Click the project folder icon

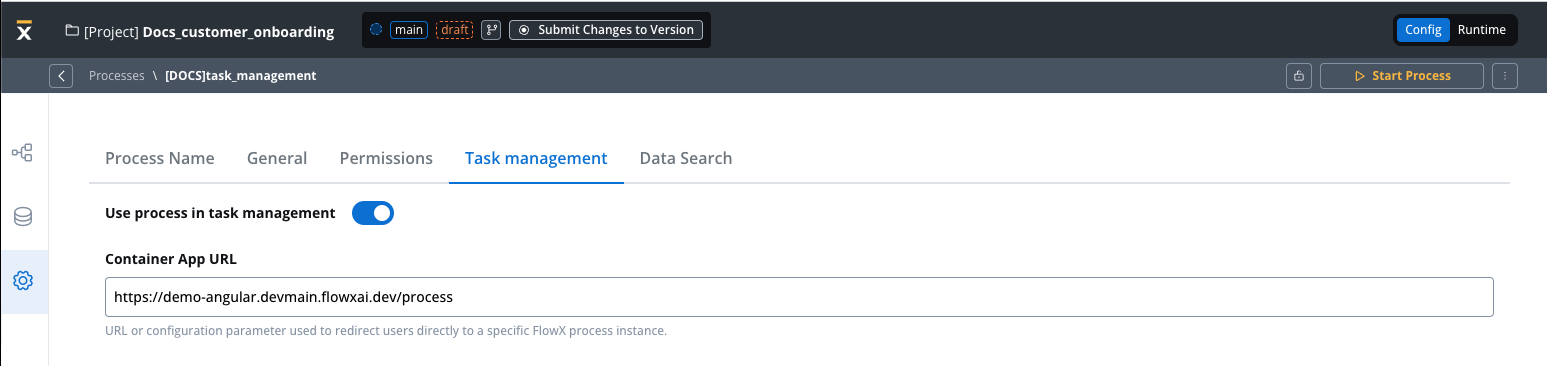[x=72, y=31]
